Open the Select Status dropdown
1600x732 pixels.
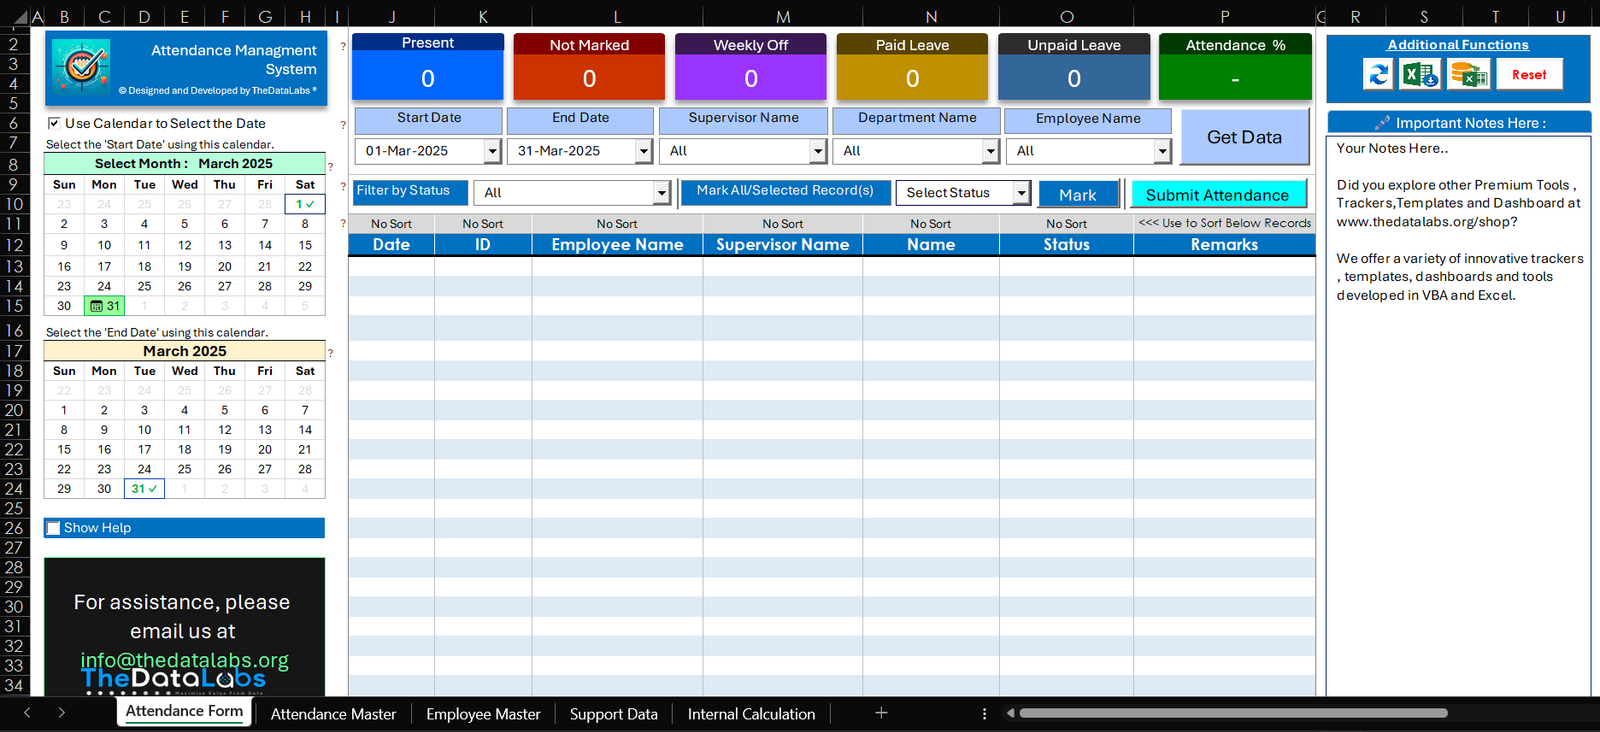click(x=1021, y=193)
